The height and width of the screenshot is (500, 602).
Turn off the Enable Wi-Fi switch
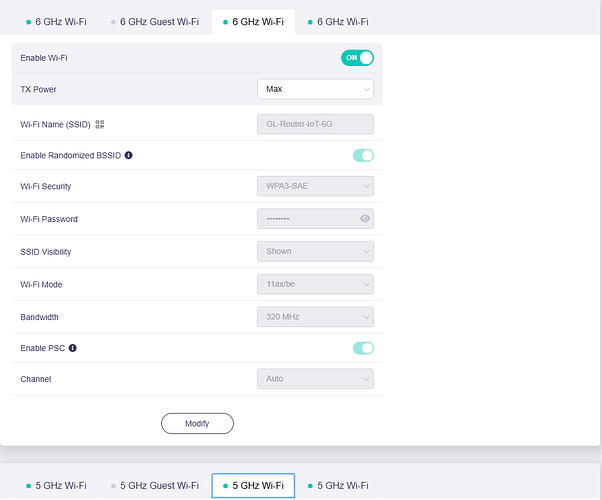tap(357, 58)
